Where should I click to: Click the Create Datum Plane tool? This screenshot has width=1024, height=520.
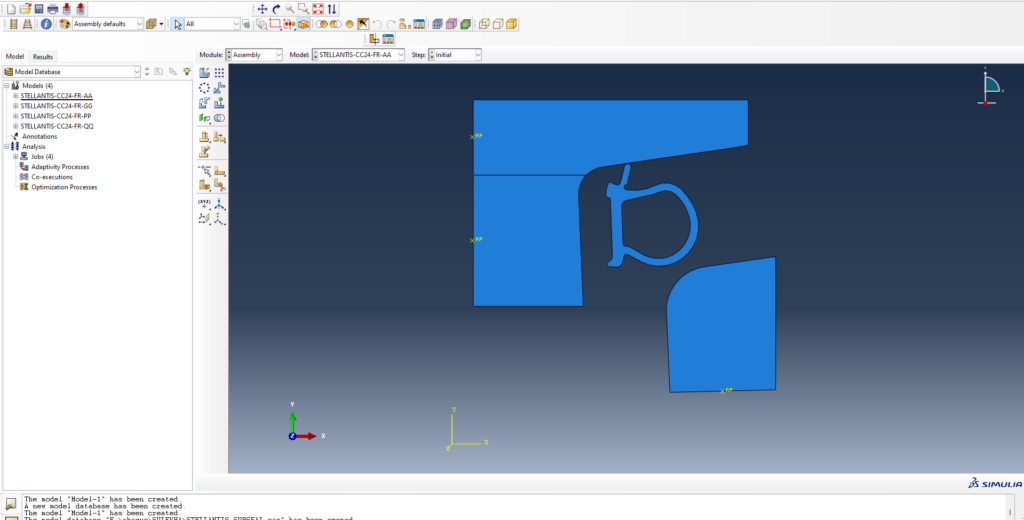coord(204,219)
